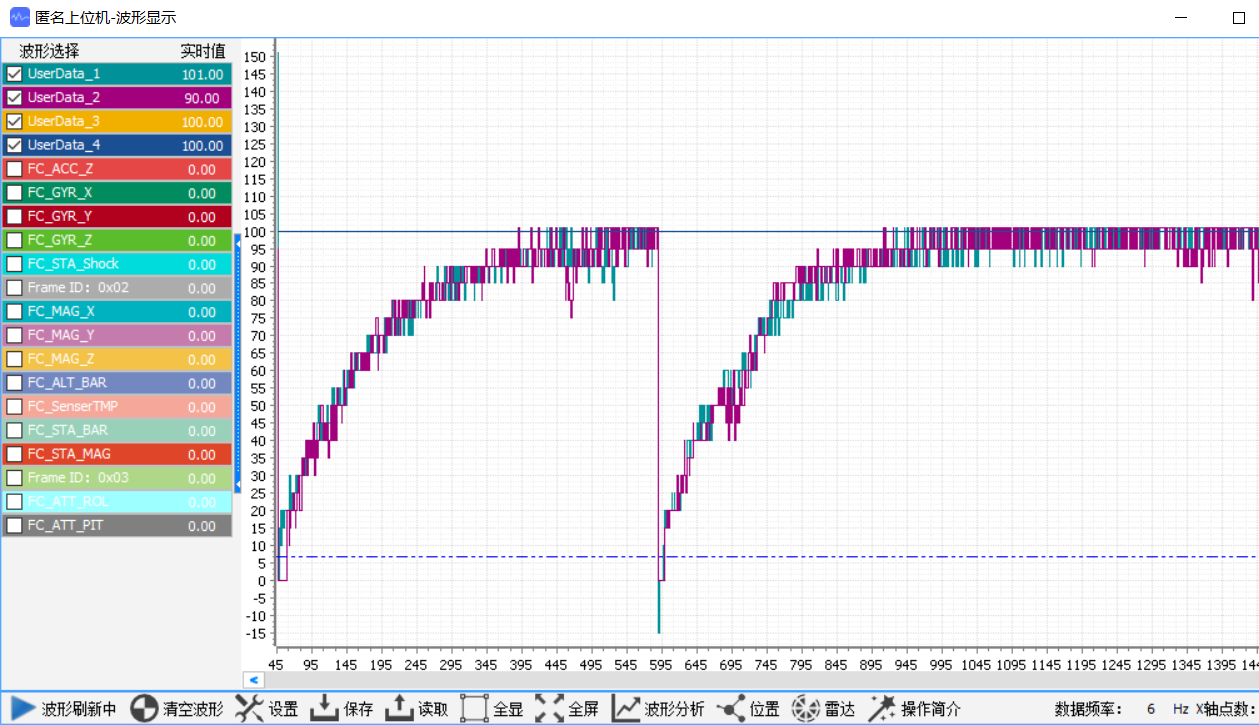
Task: Uncheck the UserData_1 waveform checkbox
Action: (x=15, y=74)
